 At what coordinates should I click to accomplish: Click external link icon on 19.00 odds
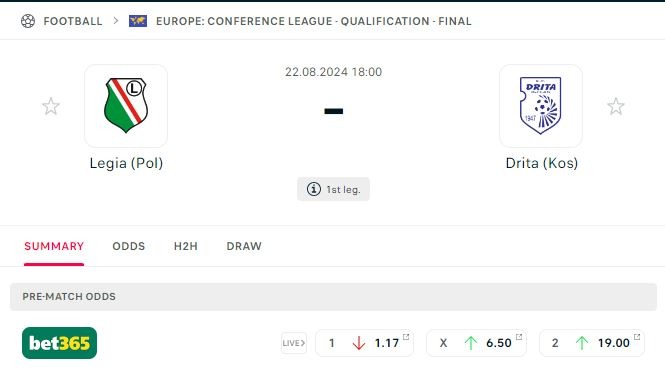point(637,337)
